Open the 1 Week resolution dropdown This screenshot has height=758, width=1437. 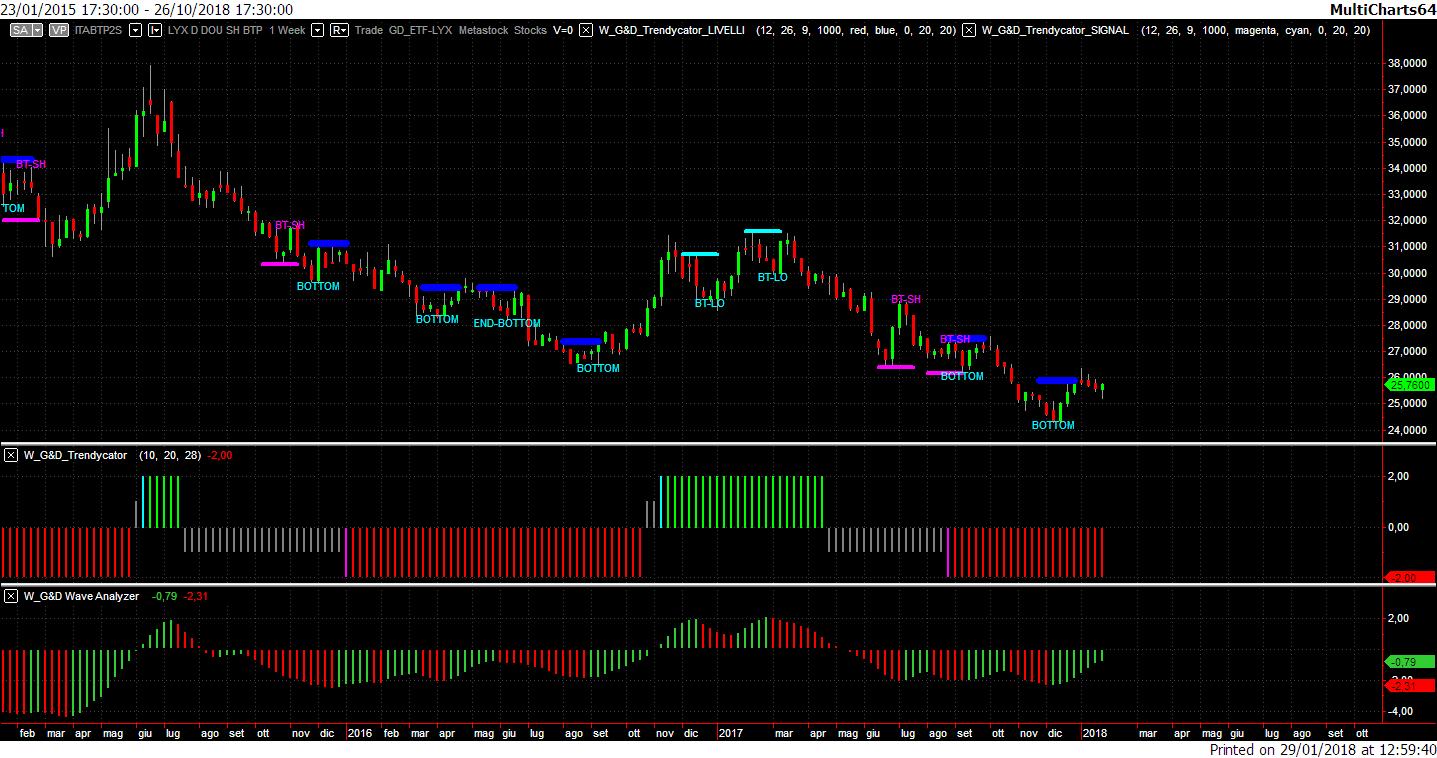[318, 30]
